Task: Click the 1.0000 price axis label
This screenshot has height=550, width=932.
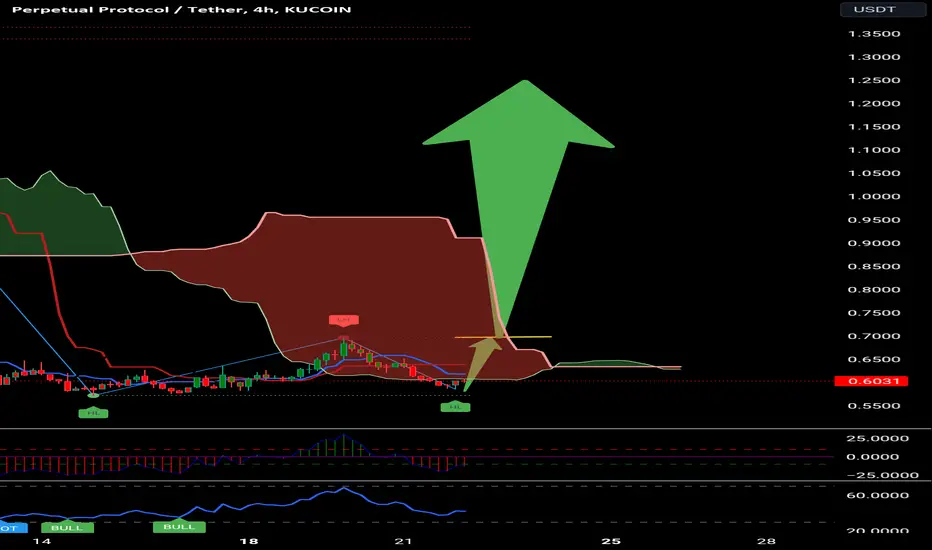Action: tap(874, 196)
